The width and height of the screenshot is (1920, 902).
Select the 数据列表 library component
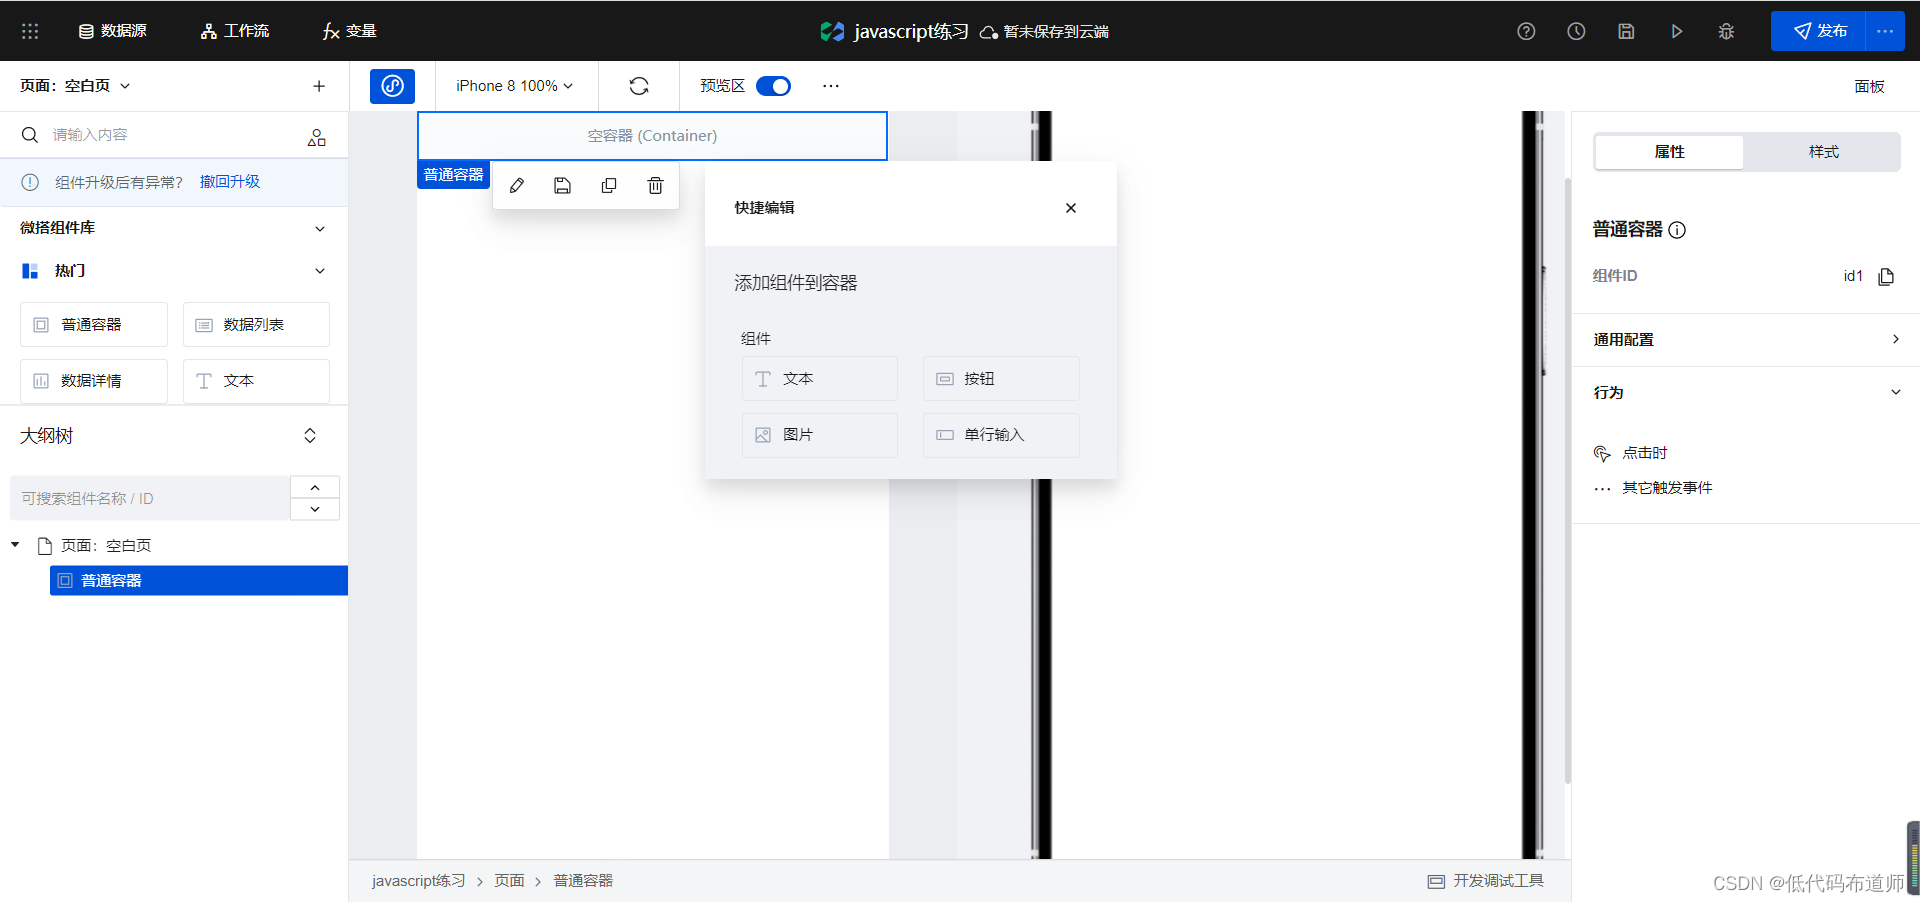point(256,325)
